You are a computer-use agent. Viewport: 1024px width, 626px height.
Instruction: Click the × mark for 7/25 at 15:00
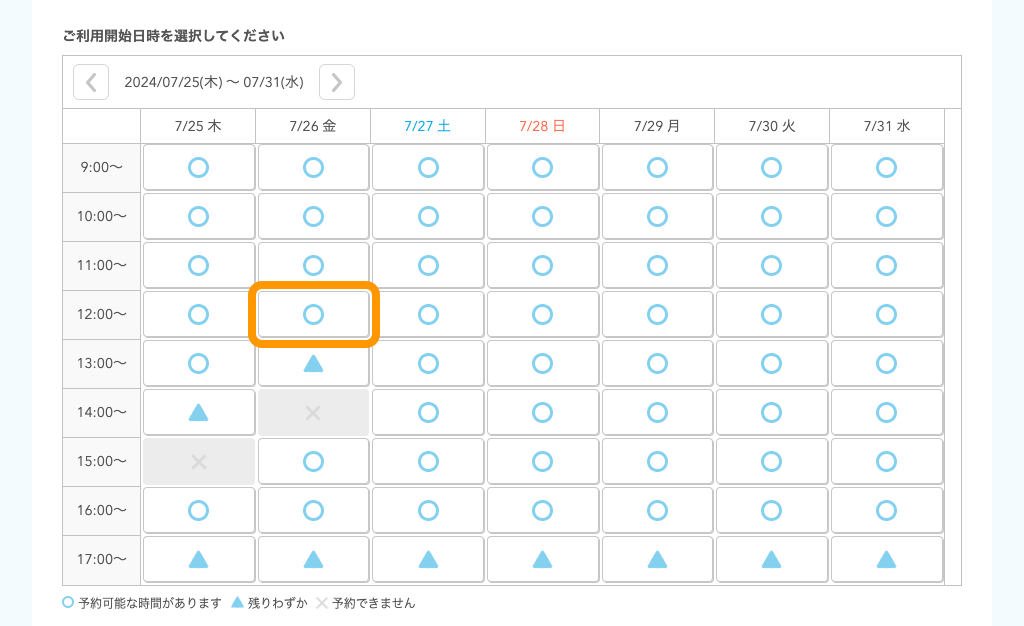198,461
